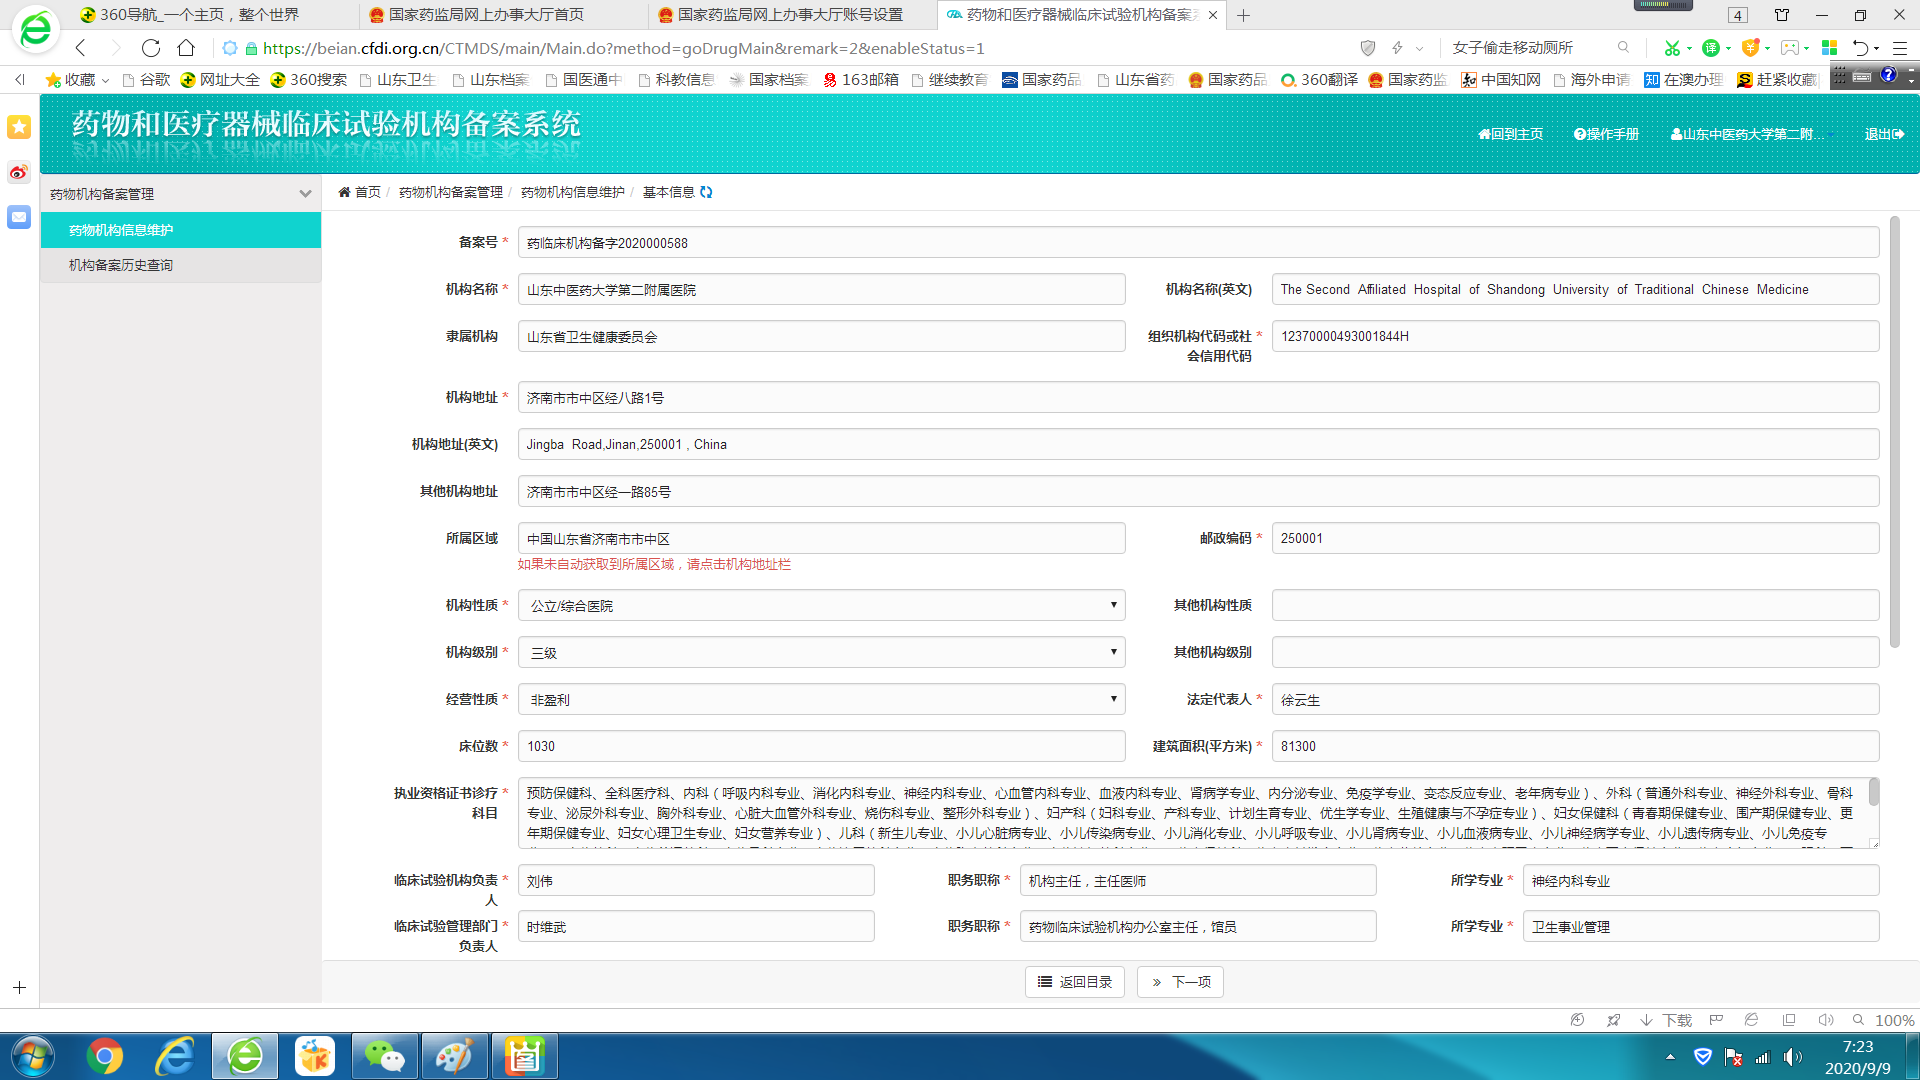
Task: Open the colorful app grid extension
Action: click(1830, 48)
